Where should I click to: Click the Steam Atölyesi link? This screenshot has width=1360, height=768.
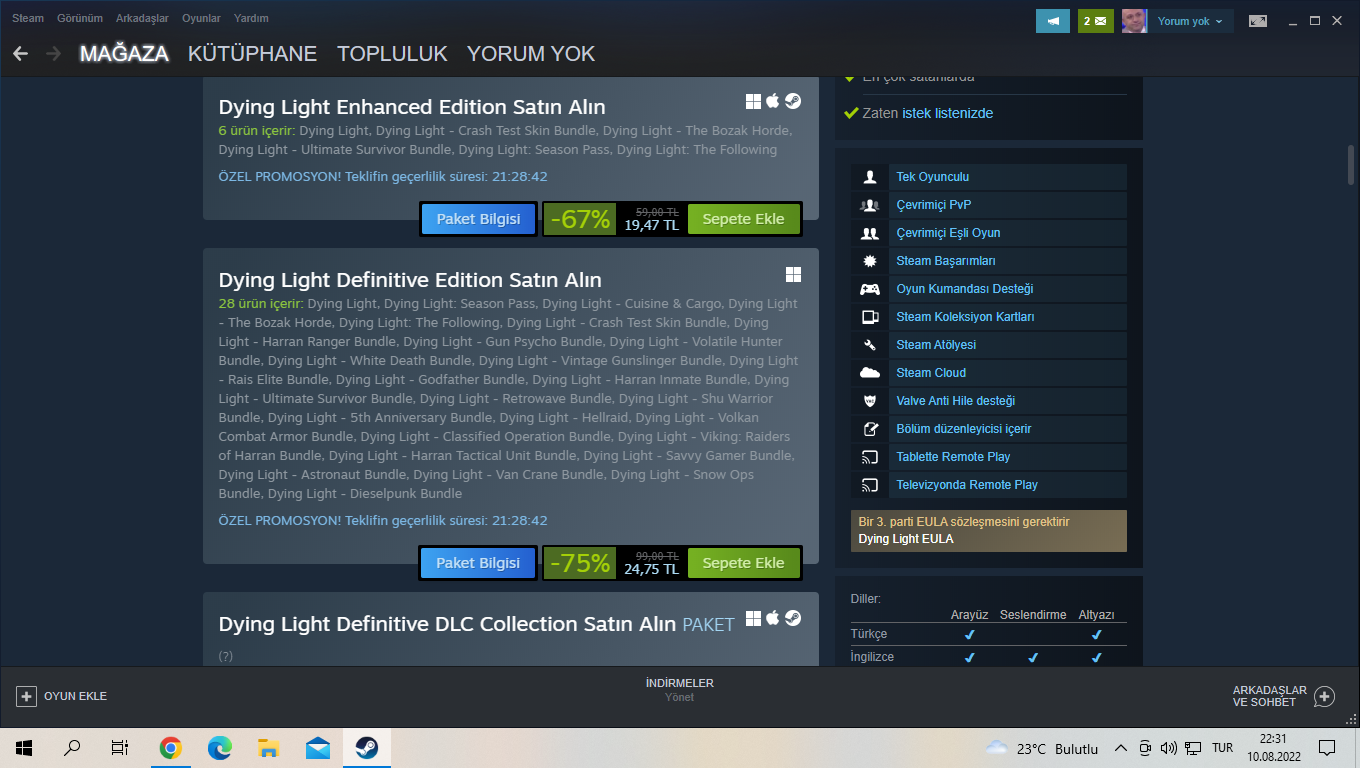pyautogui.click(x=936, y=345)
